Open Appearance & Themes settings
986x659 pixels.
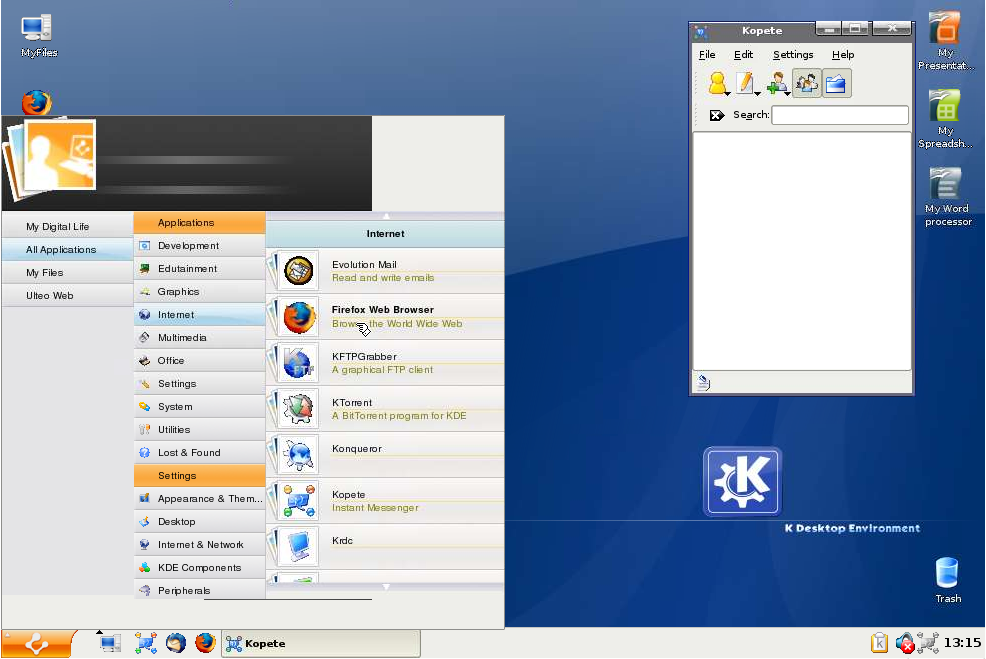199,499
